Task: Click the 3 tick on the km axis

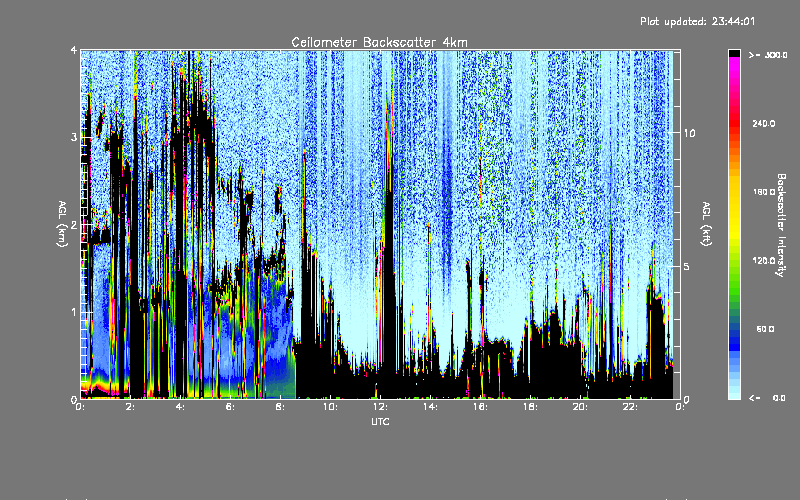Action: 74,137
